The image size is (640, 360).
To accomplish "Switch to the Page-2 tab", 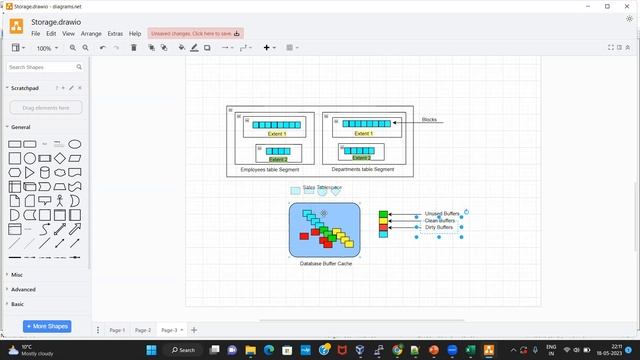I will tap(143, 330).
